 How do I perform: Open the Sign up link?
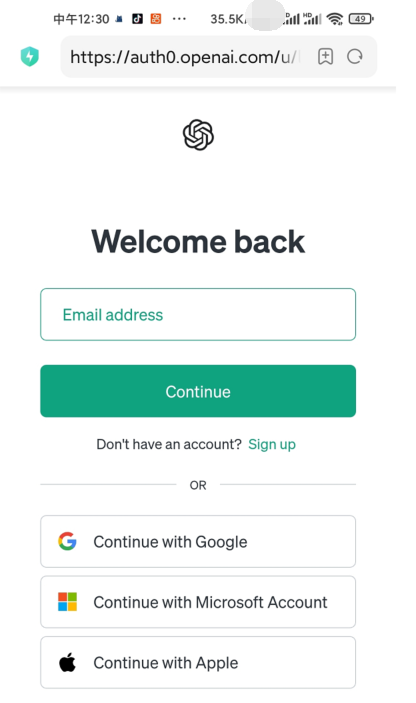point(272,444)
